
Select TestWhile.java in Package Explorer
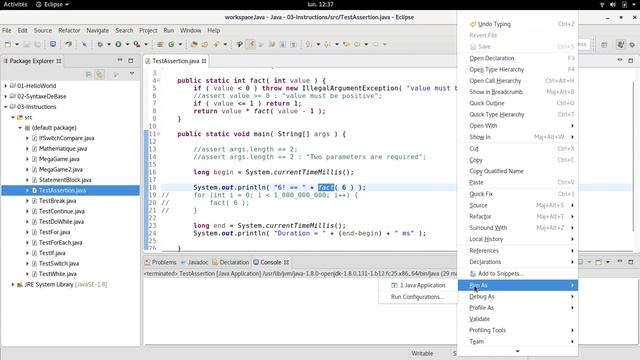[58, 274]
